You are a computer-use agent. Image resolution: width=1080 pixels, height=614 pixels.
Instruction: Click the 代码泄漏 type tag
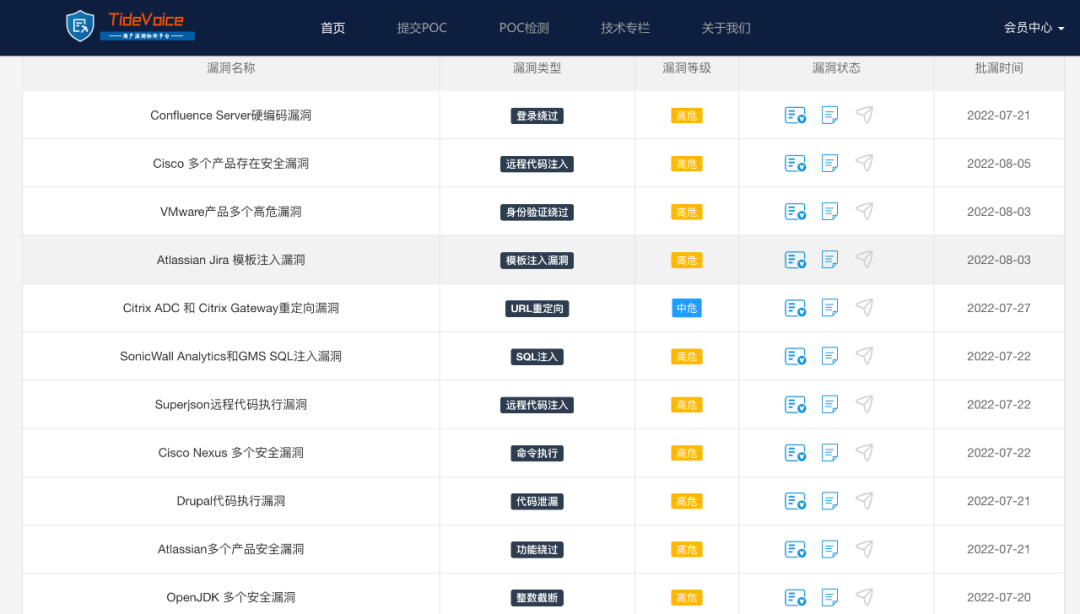(537, 502)
